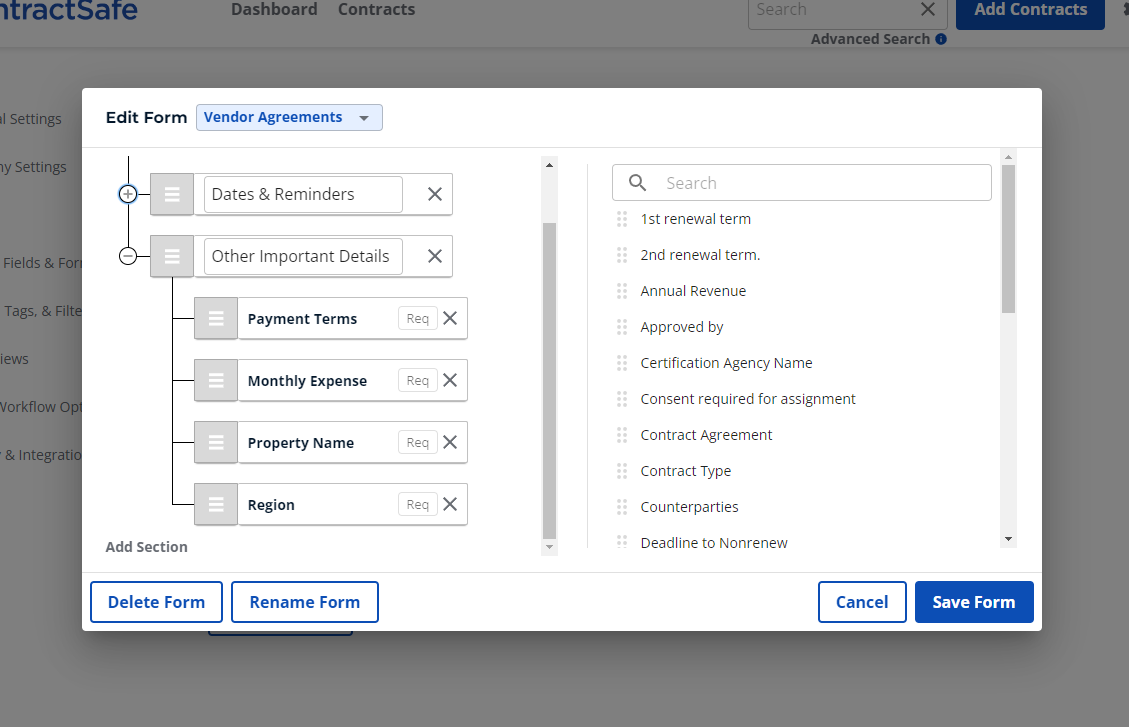Click the drag handle beside Other Important Details
The image size is (1129, 727).
(171, 256)
